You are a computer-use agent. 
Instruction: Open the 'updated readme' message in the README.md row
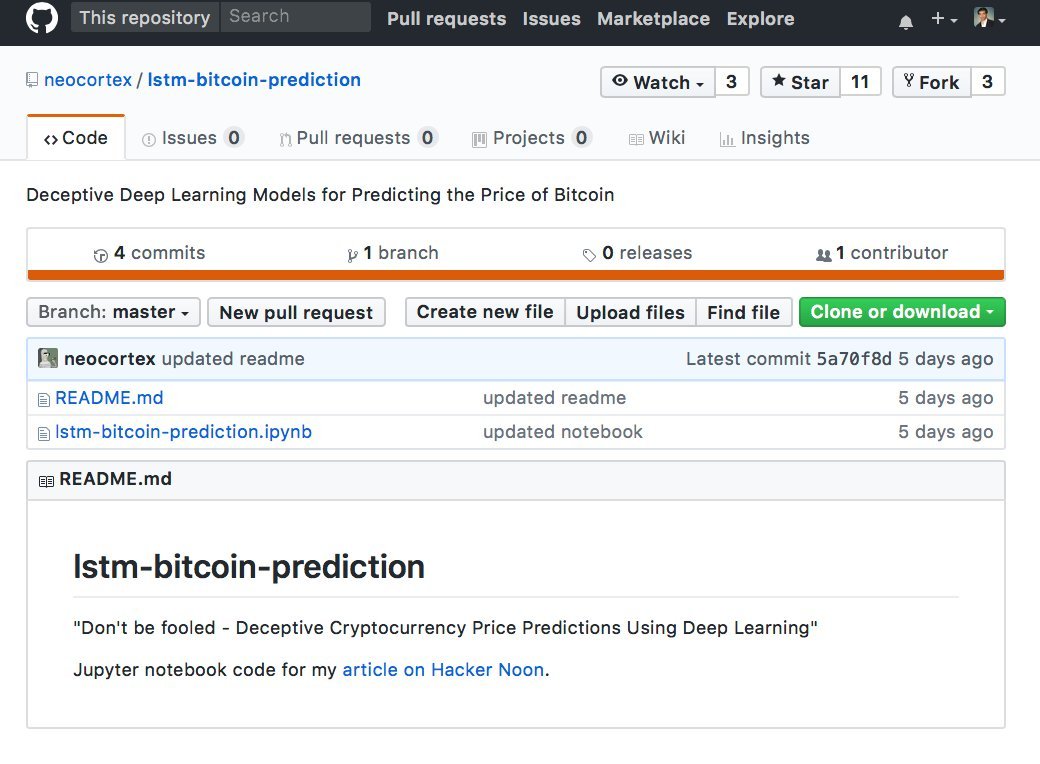pyautogui.click(x=554, y=398)
